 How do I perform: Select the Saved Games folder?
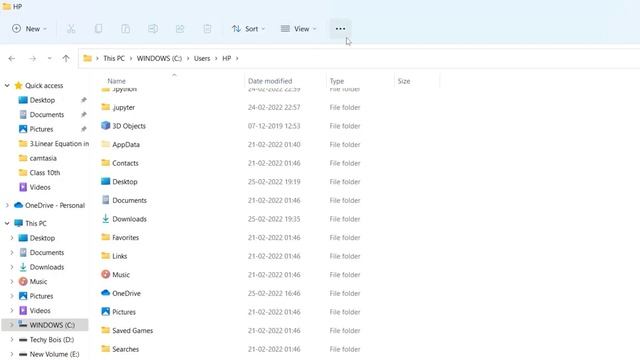[x=132, y=331]
